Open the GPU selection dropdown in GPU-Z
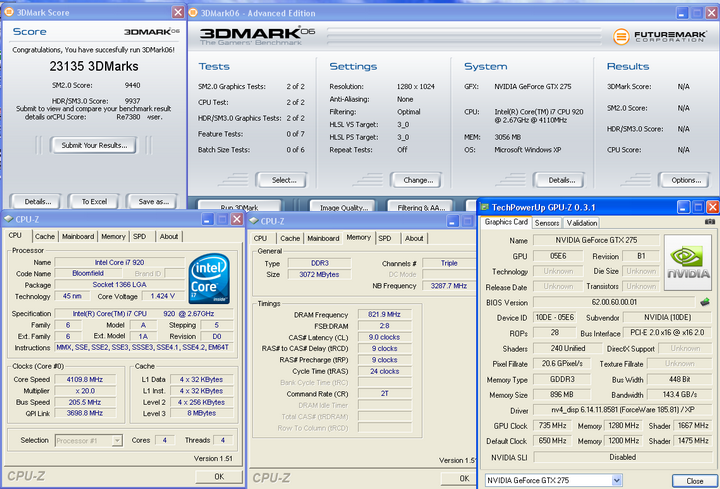This screenshot has height=489, width=720. click(617, 480)
